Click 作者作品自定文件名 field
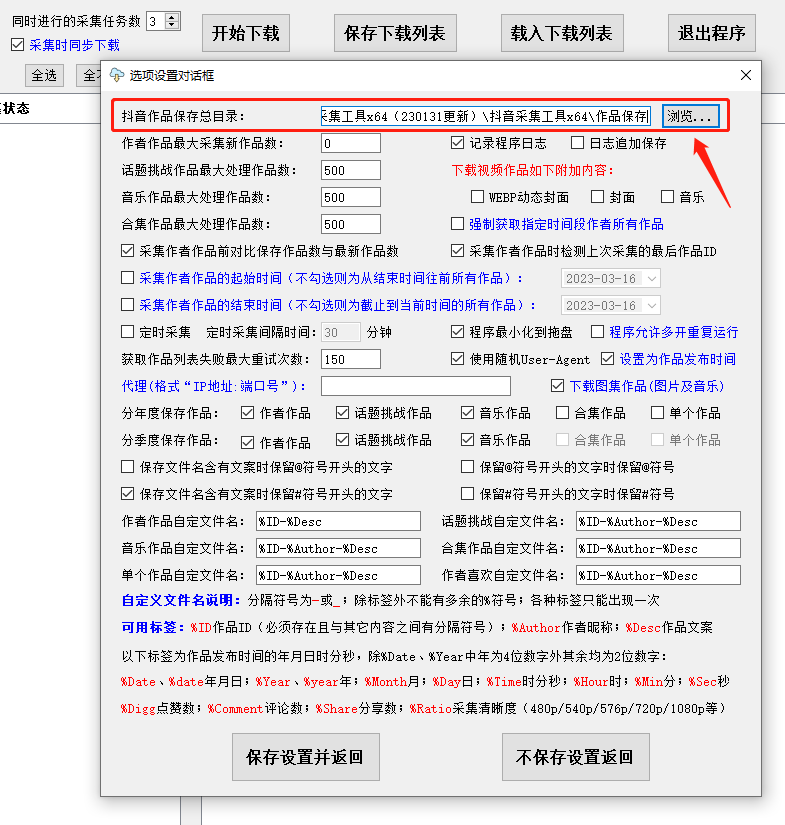 pyautogui.click(x=338, y=521)
